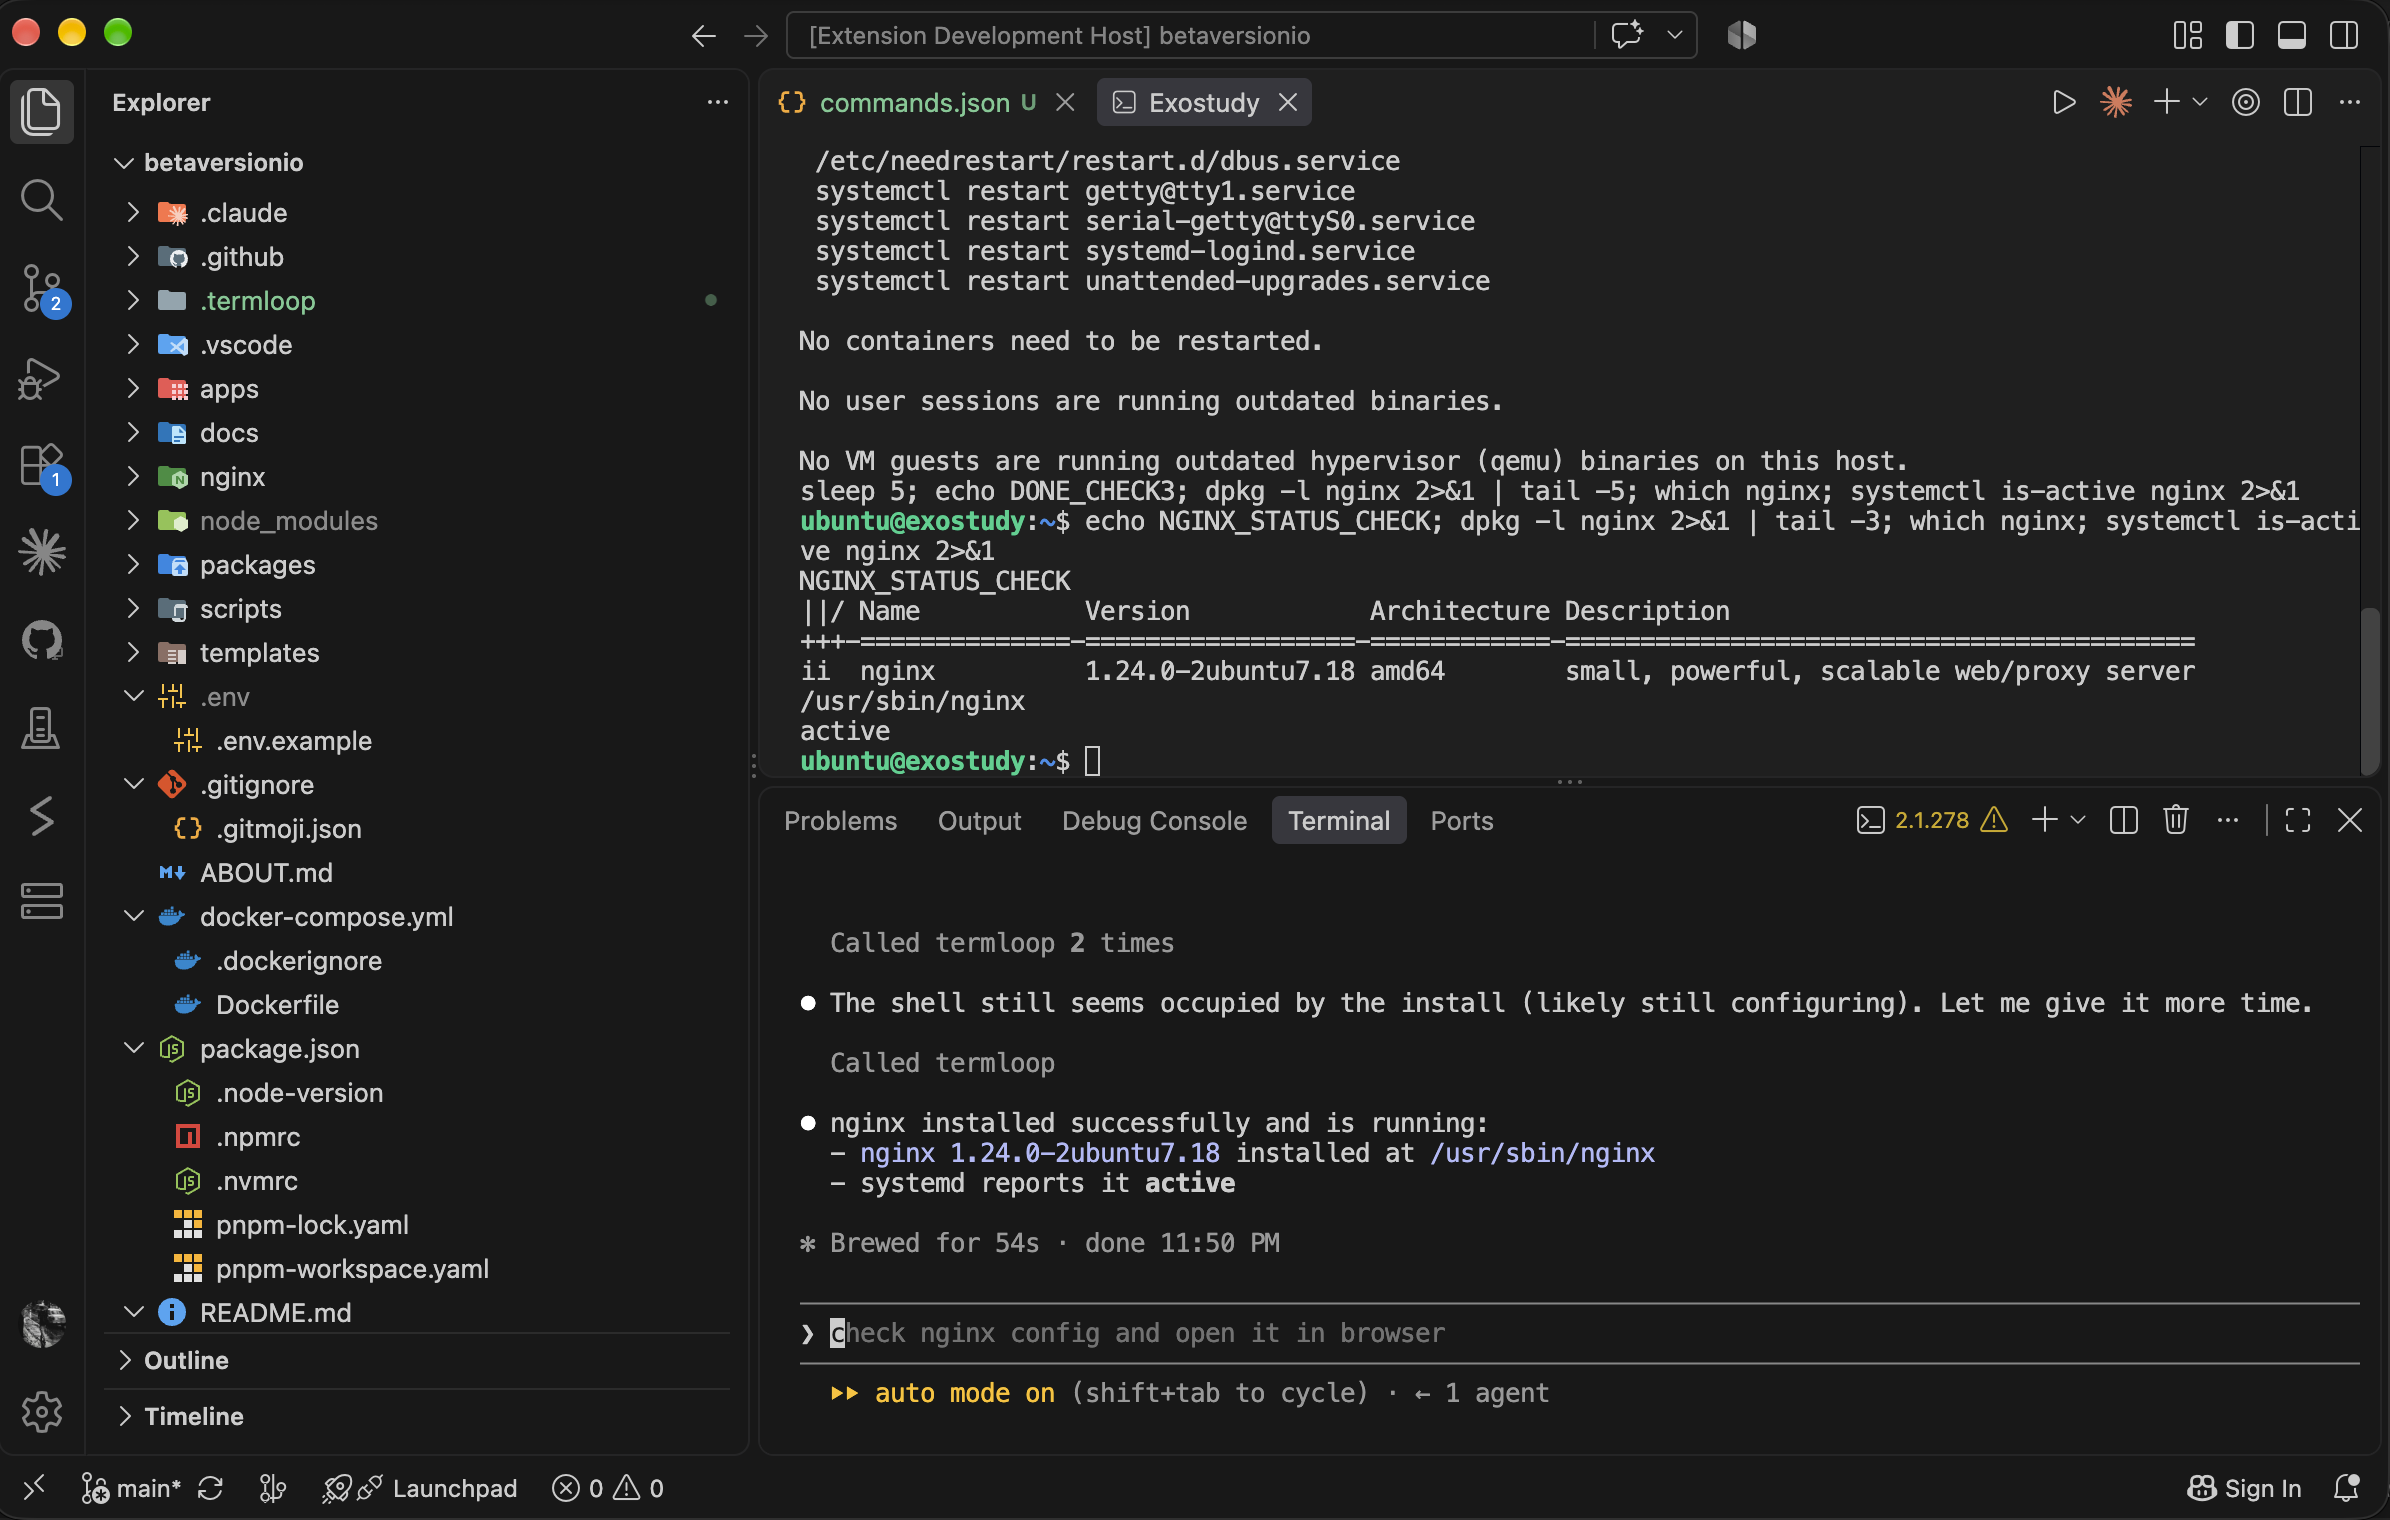Add a new terminal with the plus icon
2390x1520 pixels.
(x=2044, y=820)
